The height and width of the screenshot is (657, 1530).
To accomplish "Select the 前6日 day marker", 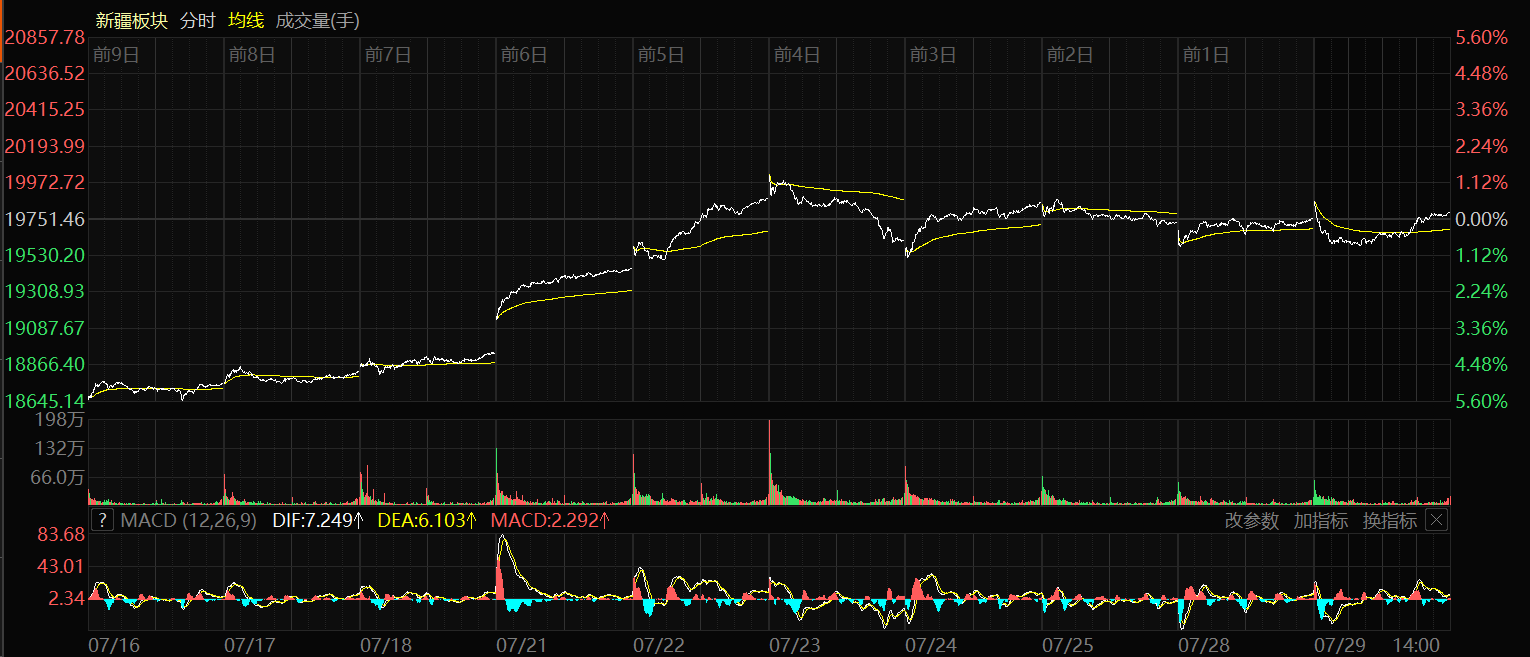I will [524, 55].
